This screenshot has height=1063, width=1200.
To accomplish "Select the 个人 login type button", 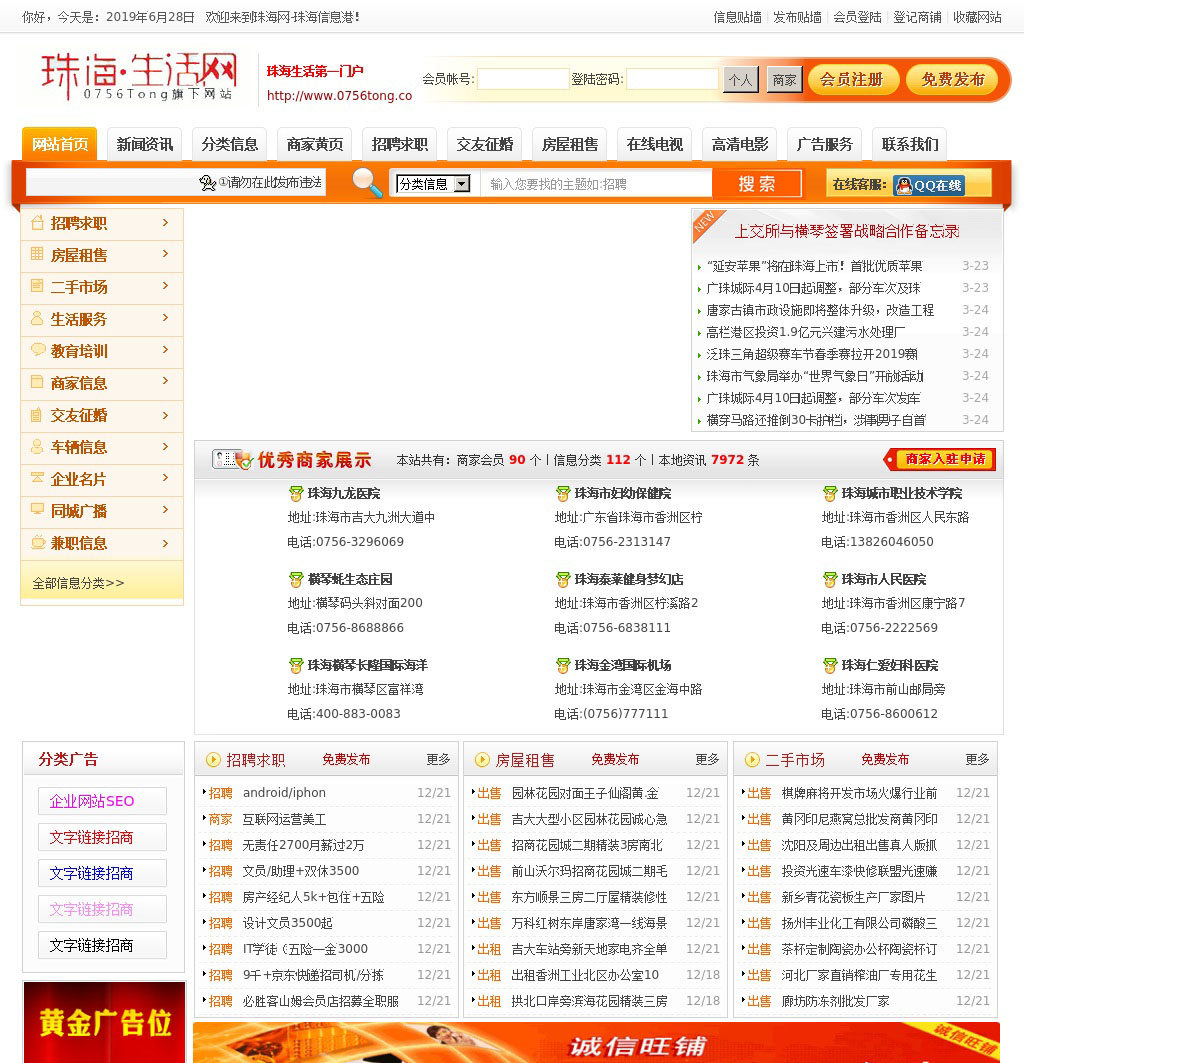I will (740, 80).
